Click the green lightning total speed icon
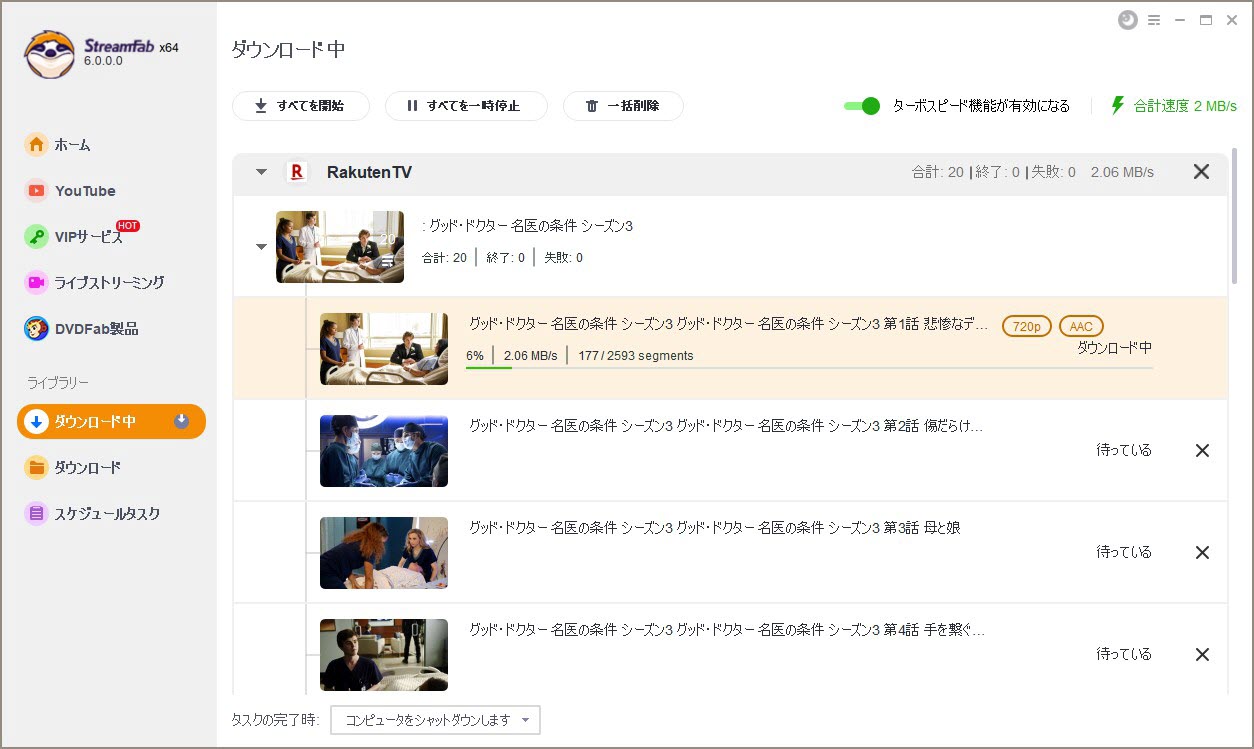This screenshot has height=749, width=1254. 1118,105
